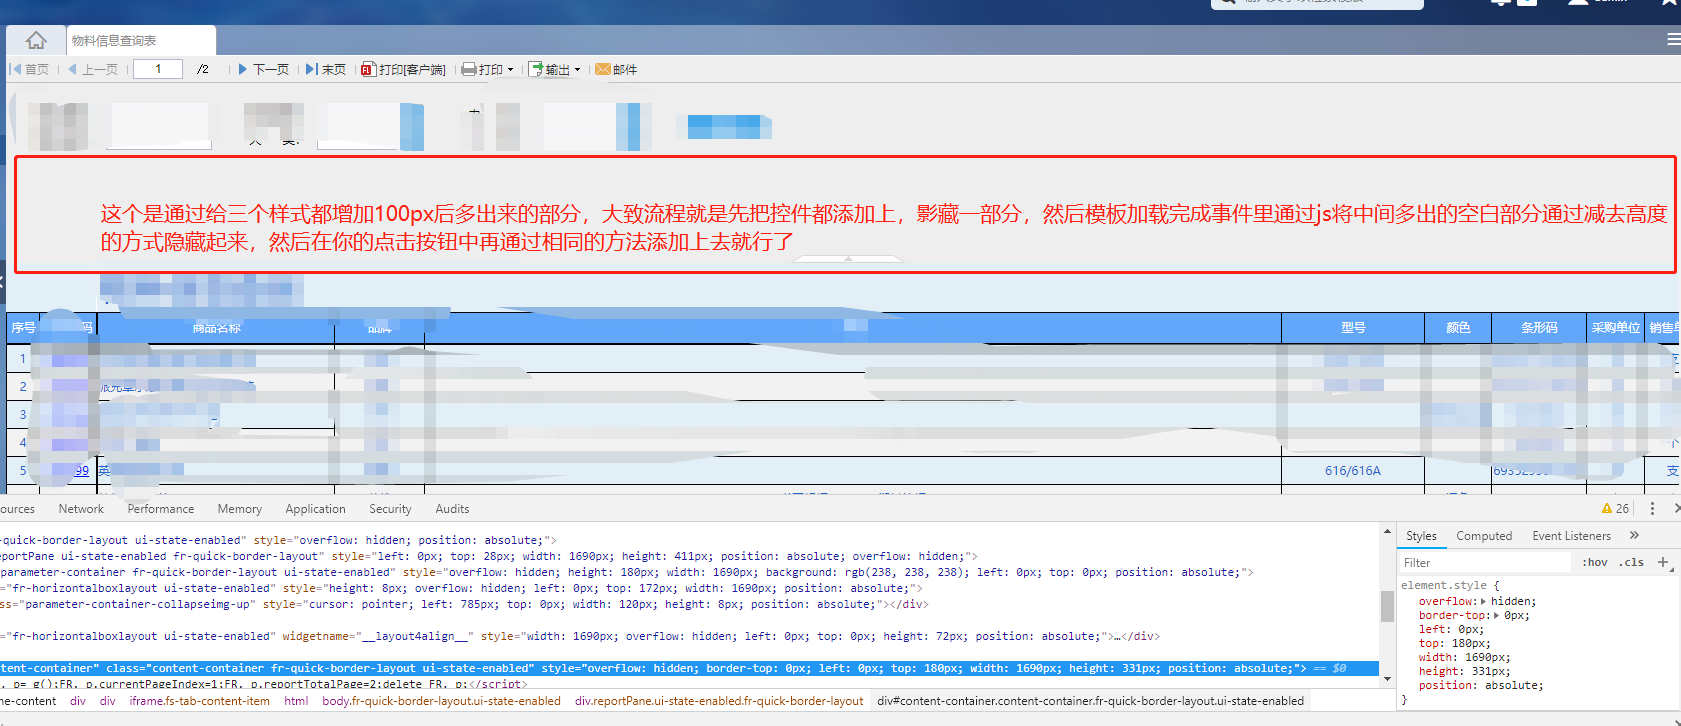Viewport: 1681px width, 726px height.
Task: Select the 序号 column header
Action: coord(23,328)
